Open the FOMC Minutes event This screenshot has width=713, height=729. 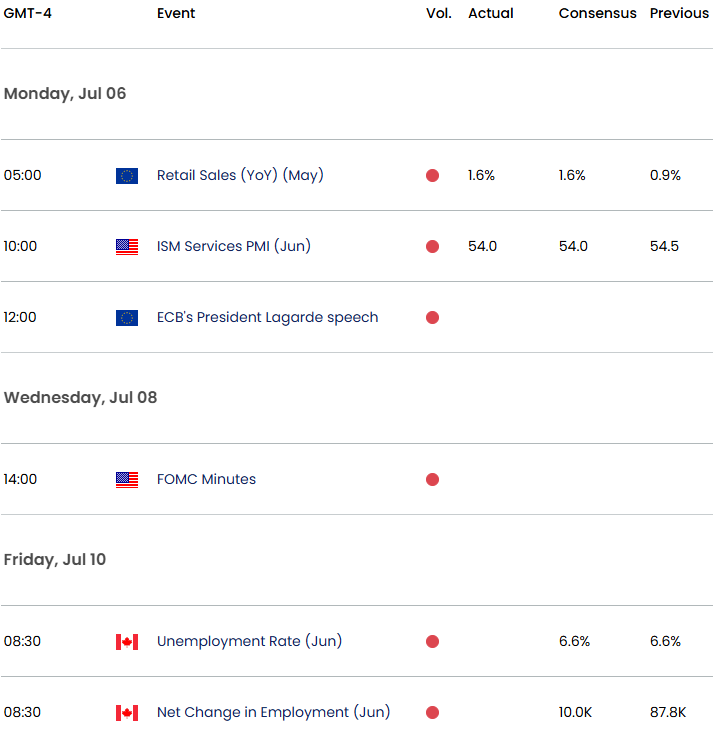pyautogui.click(x=206, y=479)
